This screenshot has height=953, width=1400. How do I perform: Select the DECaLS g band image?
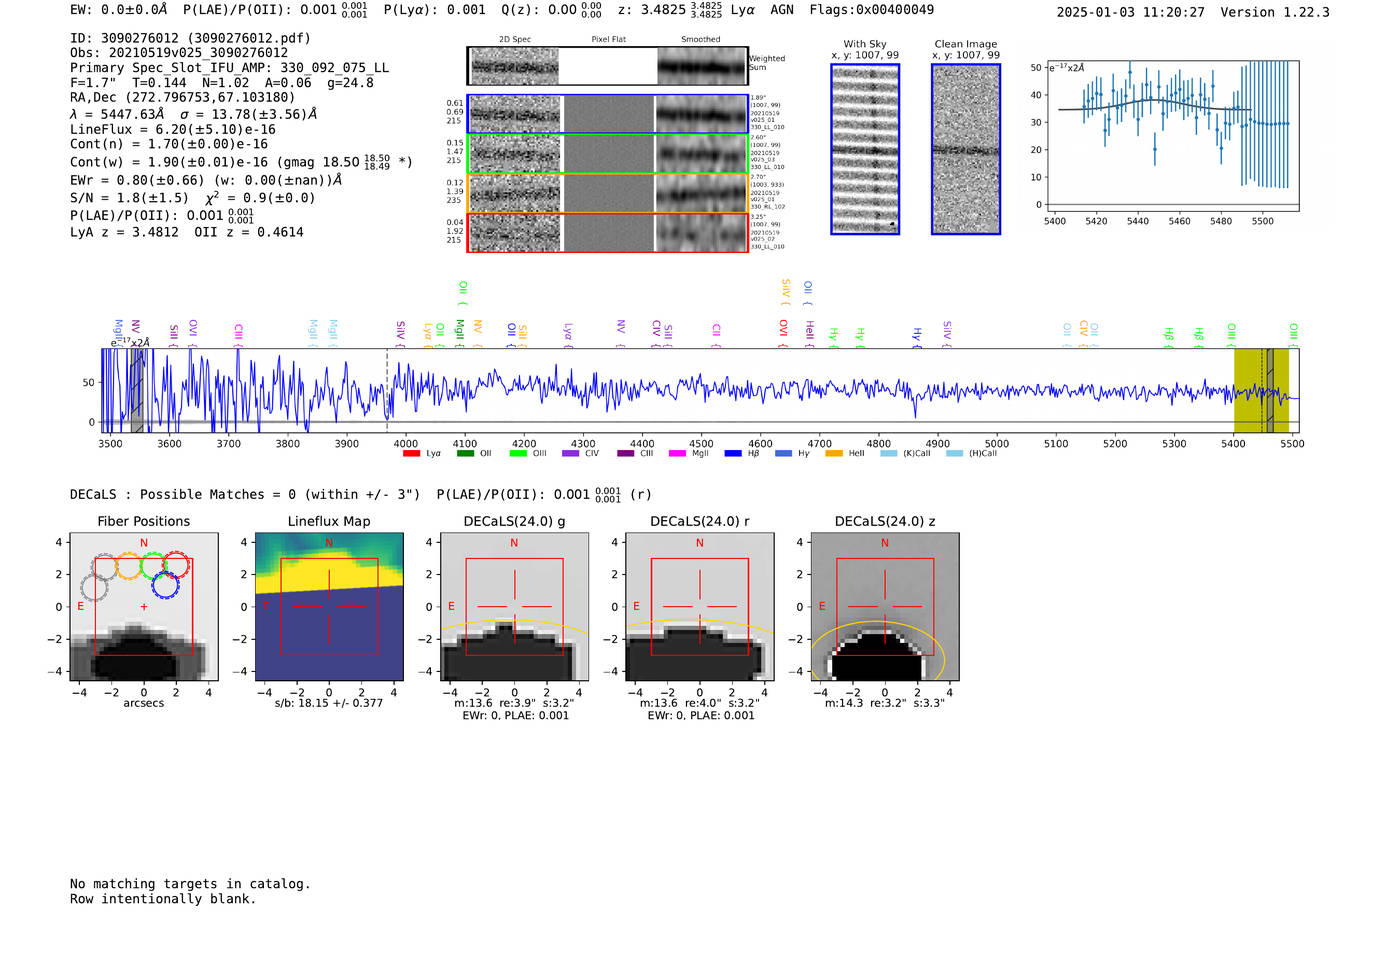click(x=514, y=607)
